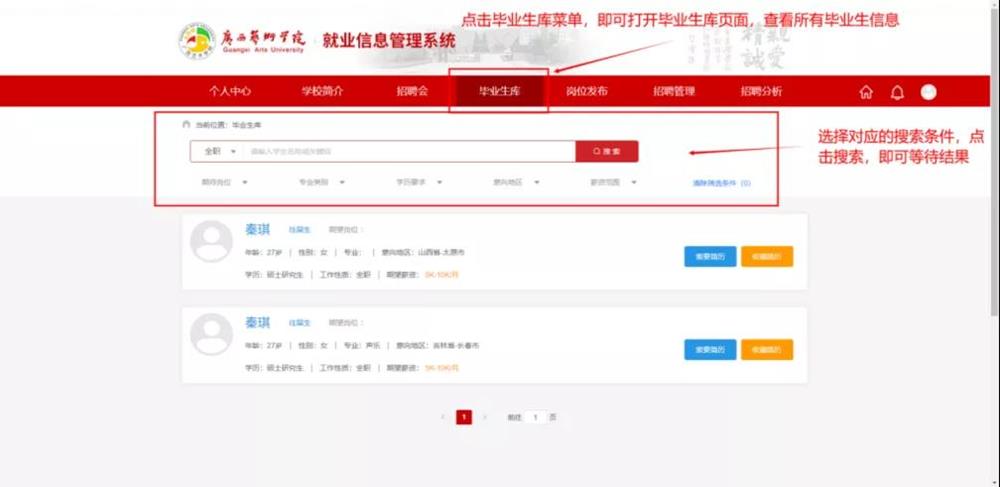Open notifications via the bell icon
Screen dimensions: 1000x487
coord(897,92)
